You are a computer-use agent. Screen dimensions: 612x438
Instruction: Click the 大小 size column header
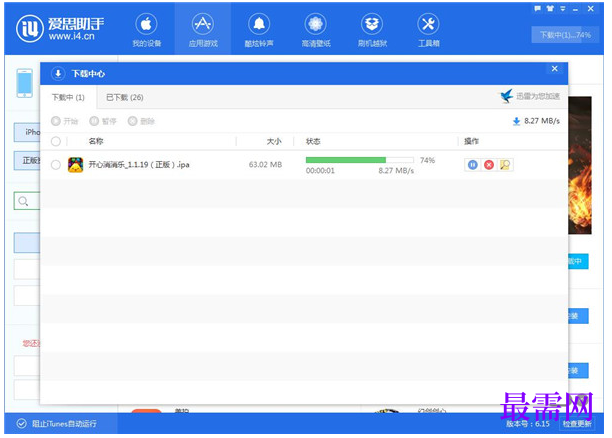(x=274, y=141)
